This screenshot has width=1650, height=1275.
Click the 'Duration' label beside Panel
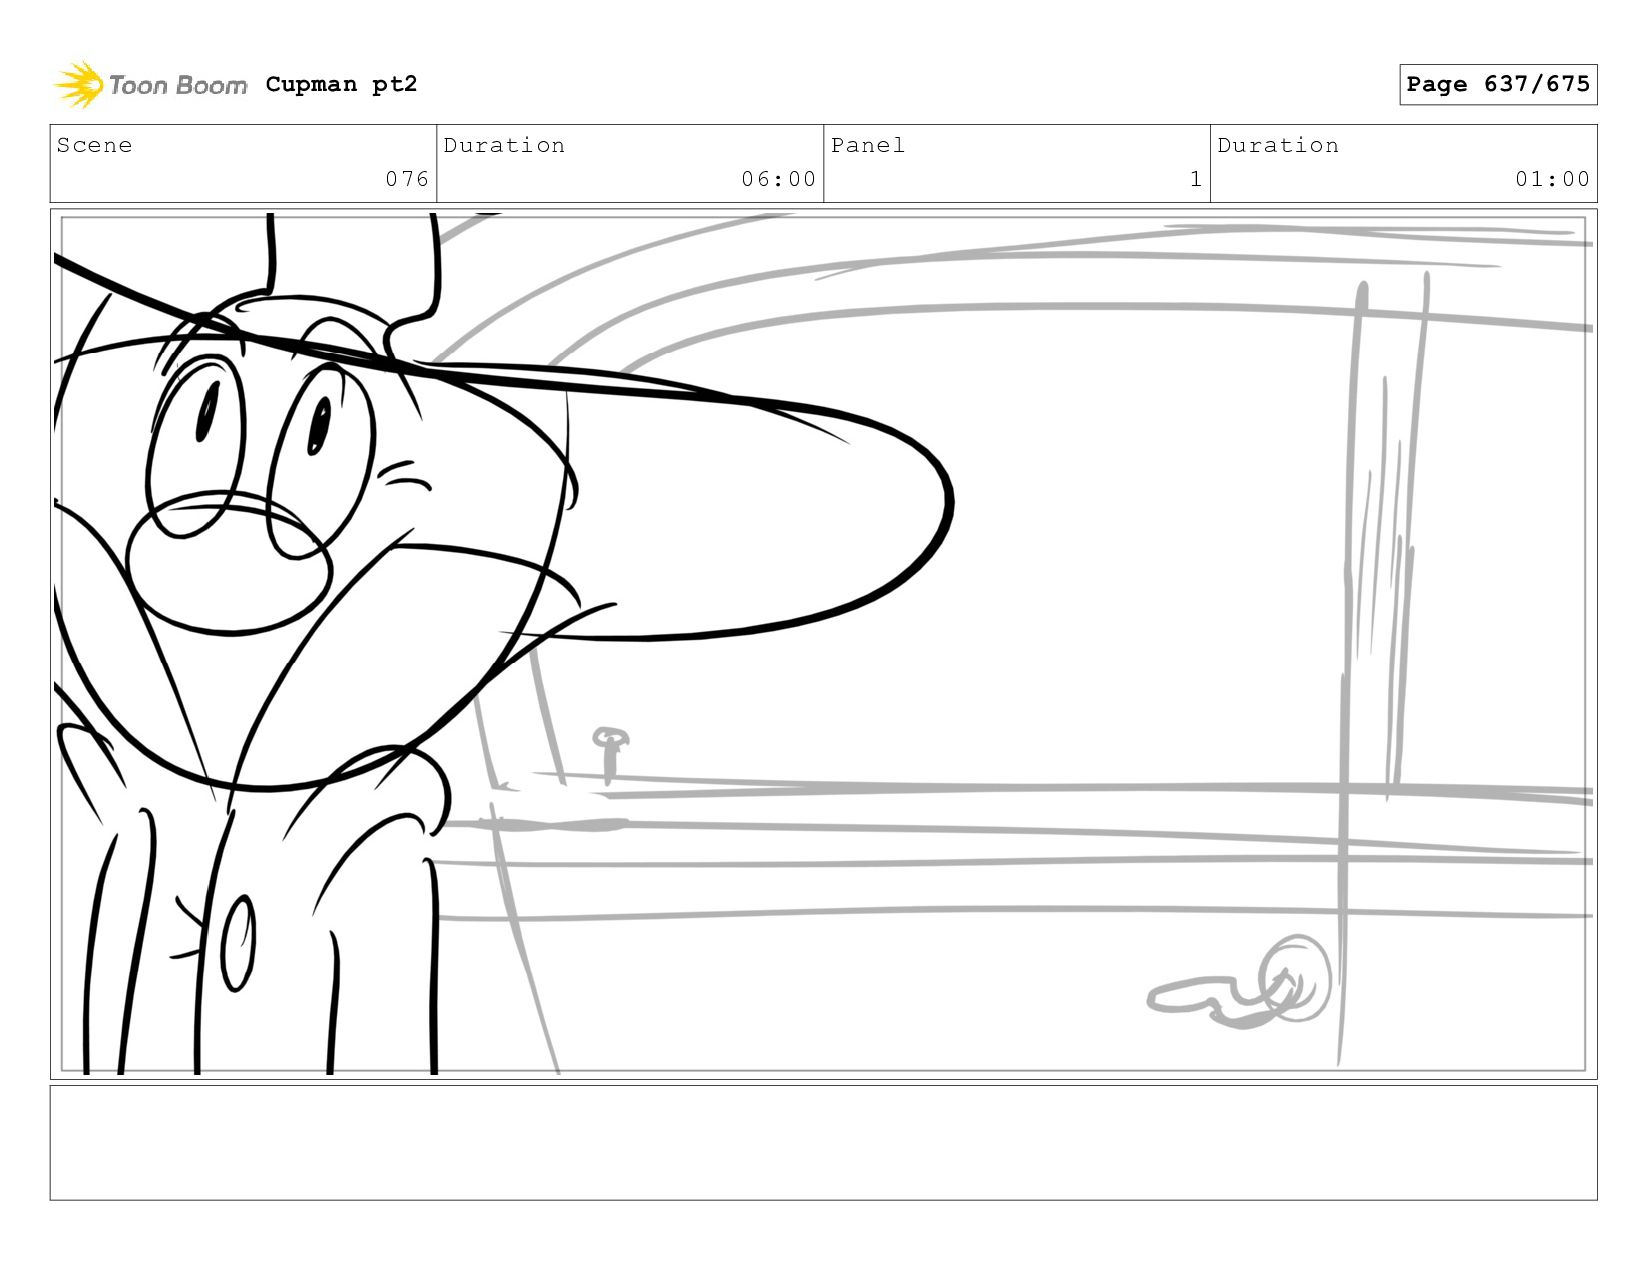[x=1278, y=145]
